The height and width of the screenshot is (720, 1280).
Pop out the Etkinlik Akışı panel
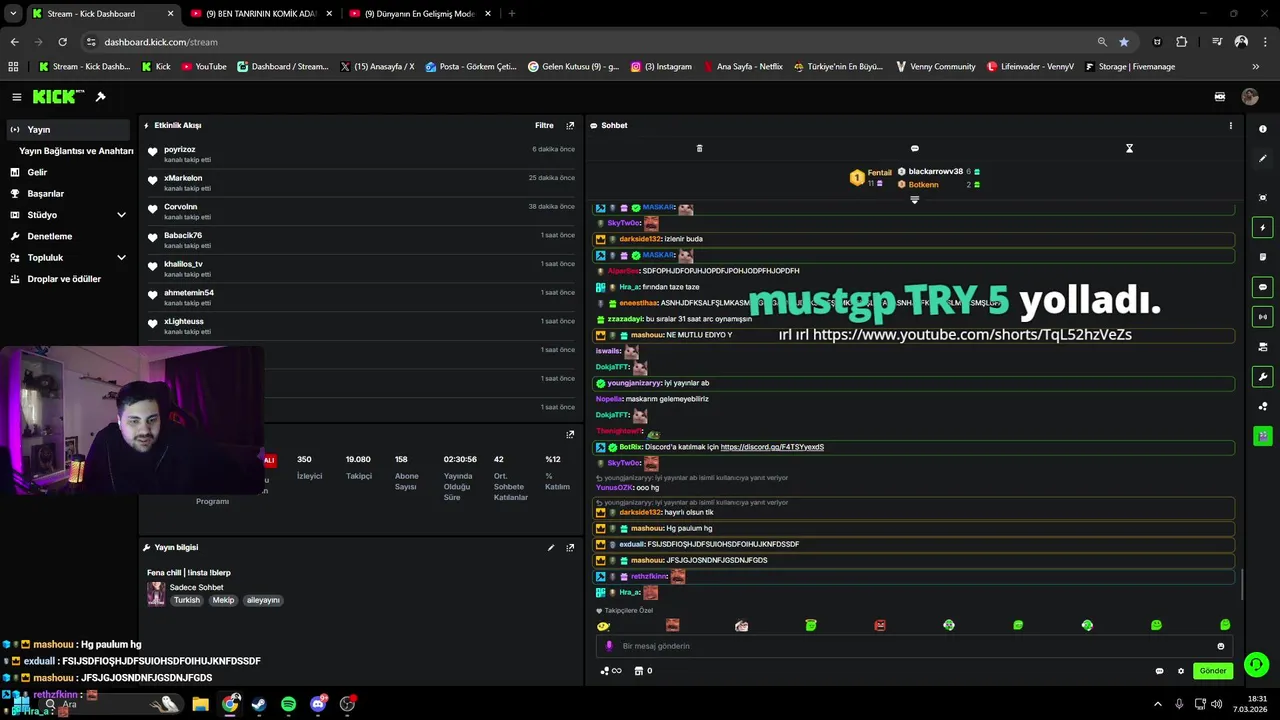(x=570, y=126)
